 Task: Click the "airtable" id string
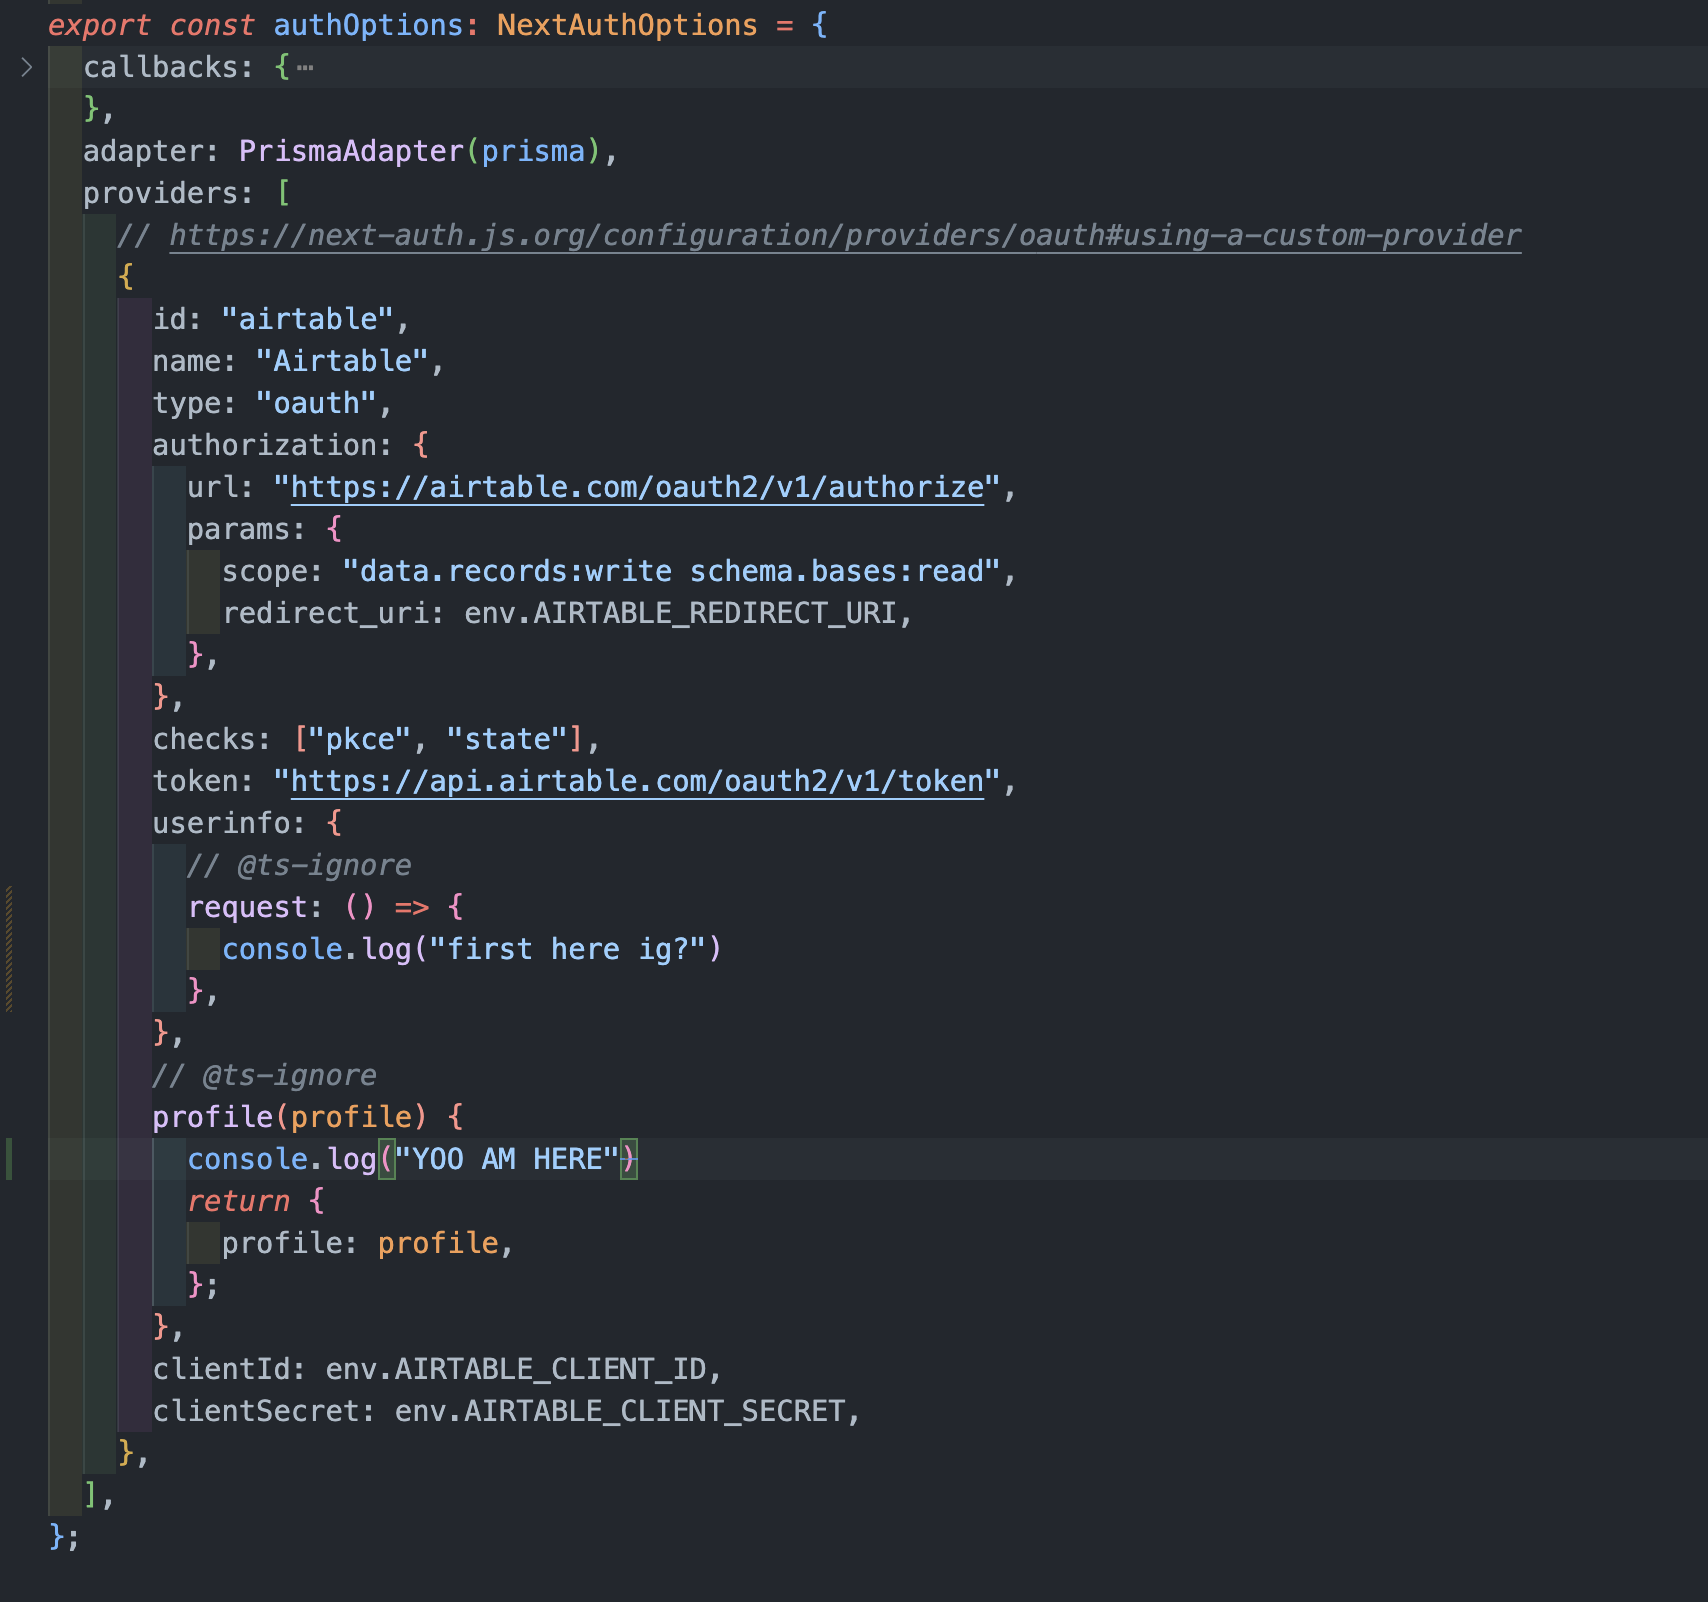pos(307,319)
